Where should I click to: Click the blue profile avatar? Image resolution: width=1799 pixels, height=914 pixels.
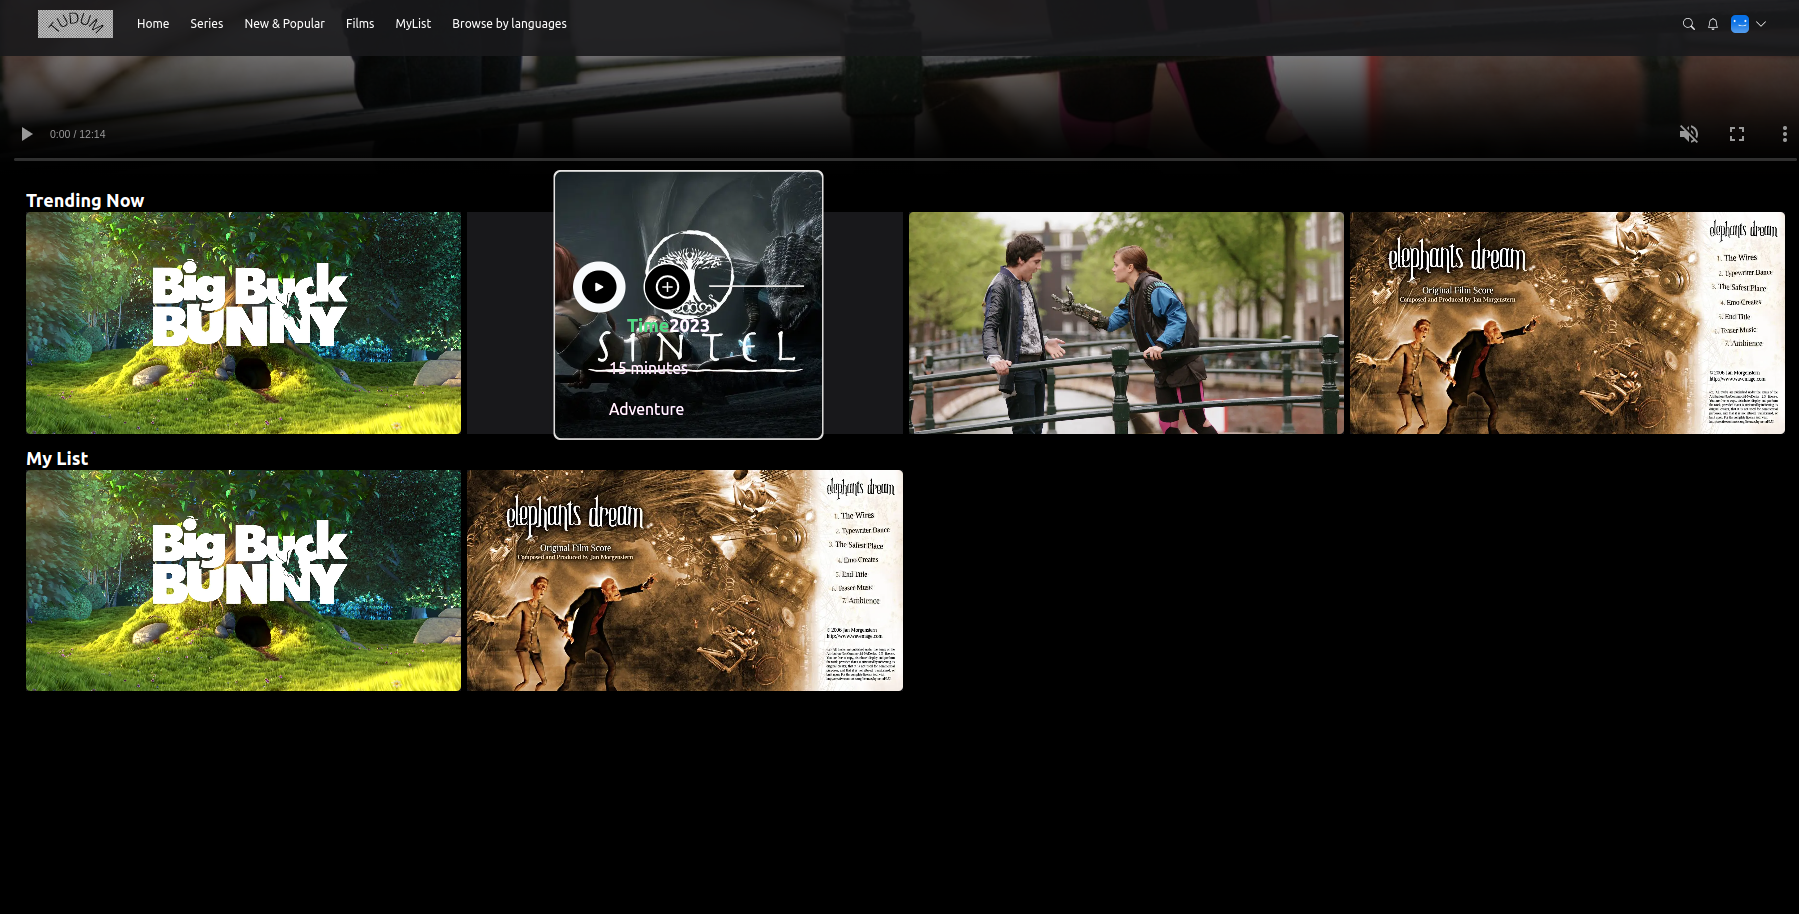click(1740, 24)
